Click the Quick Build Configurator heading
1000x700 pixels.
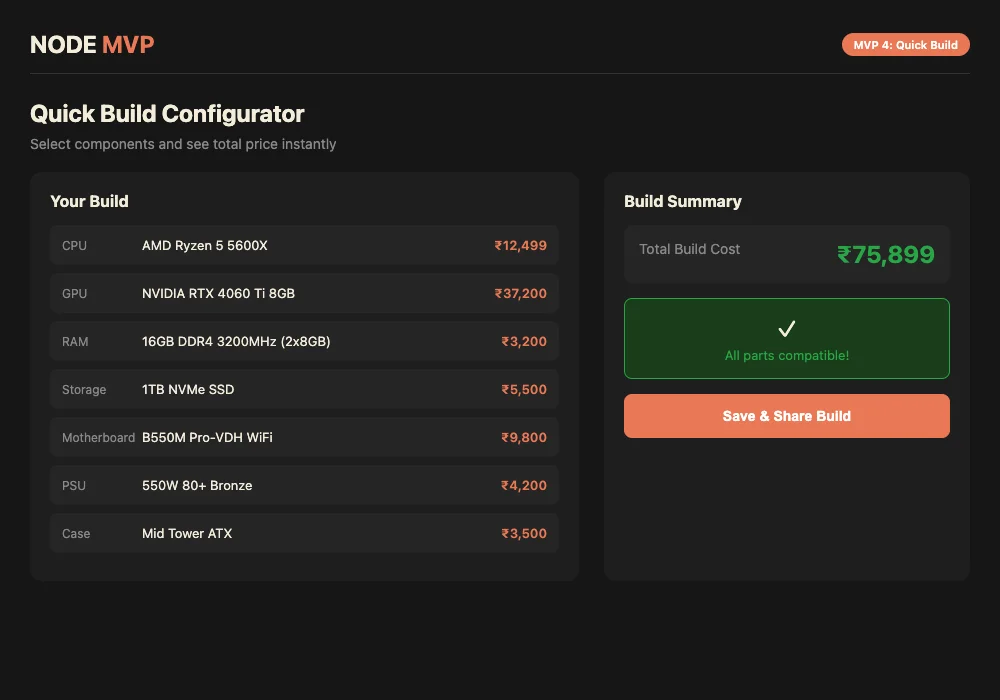[167, 114]
